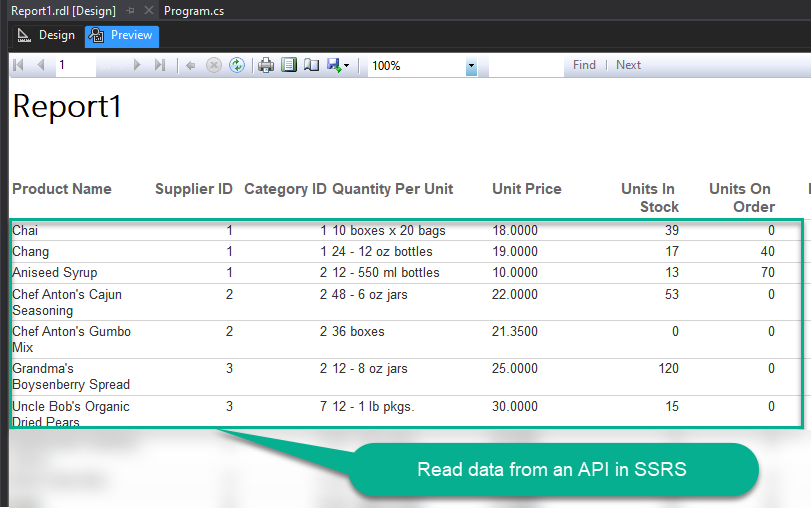Click the 18.0000 unit price cell
The height and width of the screenshot is (508, 811).
click(515, 230)
